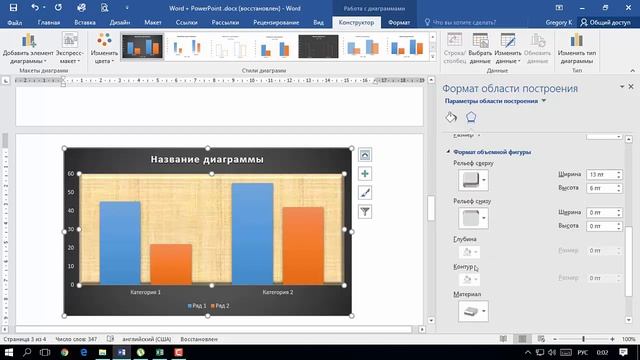Viewport: 640px width, 360px height.
Task: Open Windows Start menu
Action: pos(8,352)
